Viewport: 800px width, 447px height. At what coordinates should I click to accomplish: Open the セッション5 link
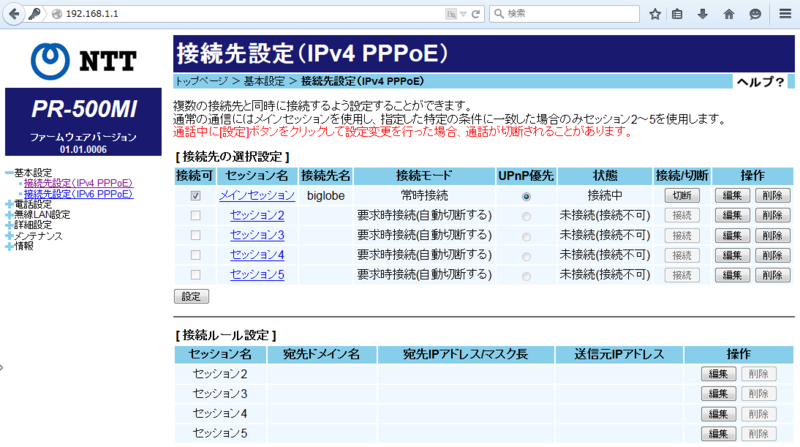[x=257, y=275]
